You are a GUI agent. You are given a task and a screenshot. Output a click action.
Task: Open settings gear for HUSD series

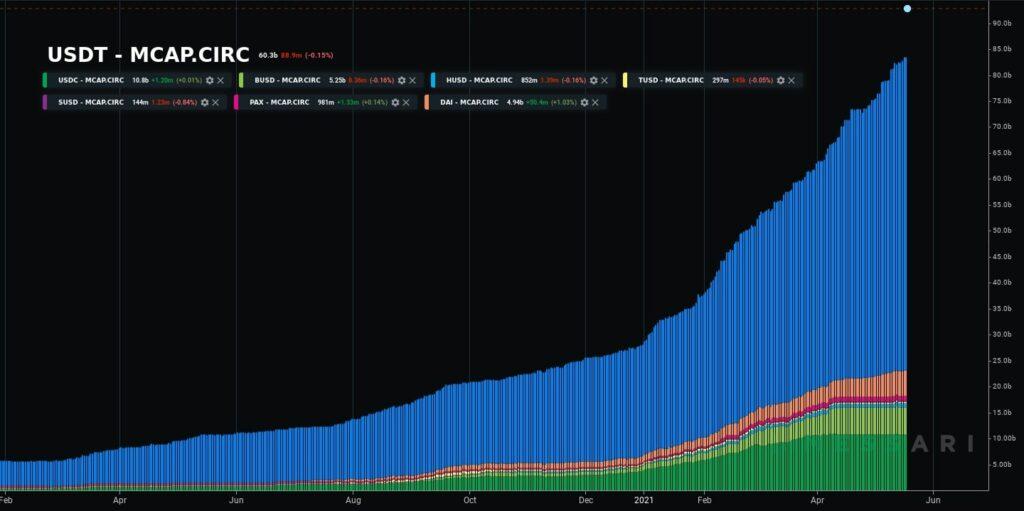coord(594,80)
